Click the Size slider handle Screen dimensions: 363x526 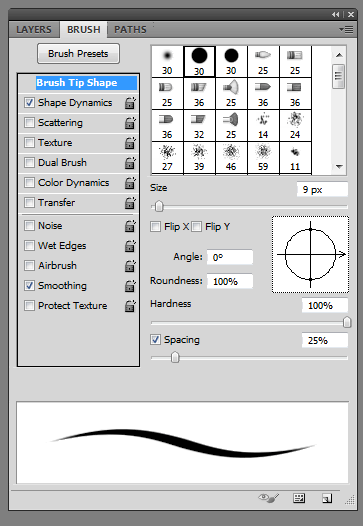[x=159, y=206]
